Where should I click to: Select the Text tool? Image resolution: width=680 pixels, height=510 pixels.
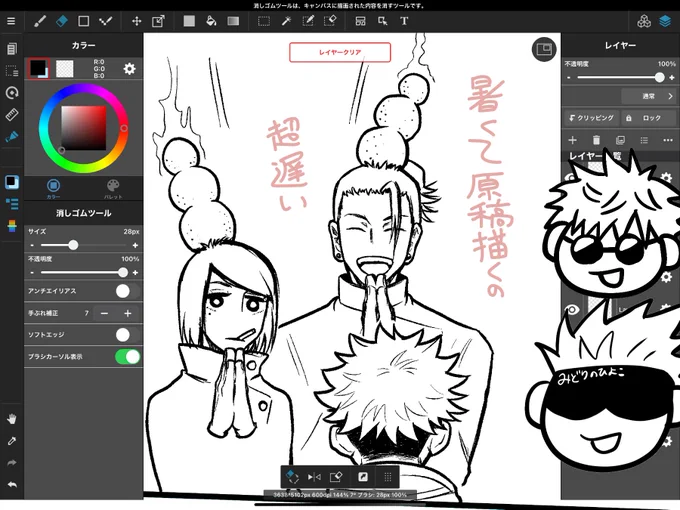click(404, 21)
